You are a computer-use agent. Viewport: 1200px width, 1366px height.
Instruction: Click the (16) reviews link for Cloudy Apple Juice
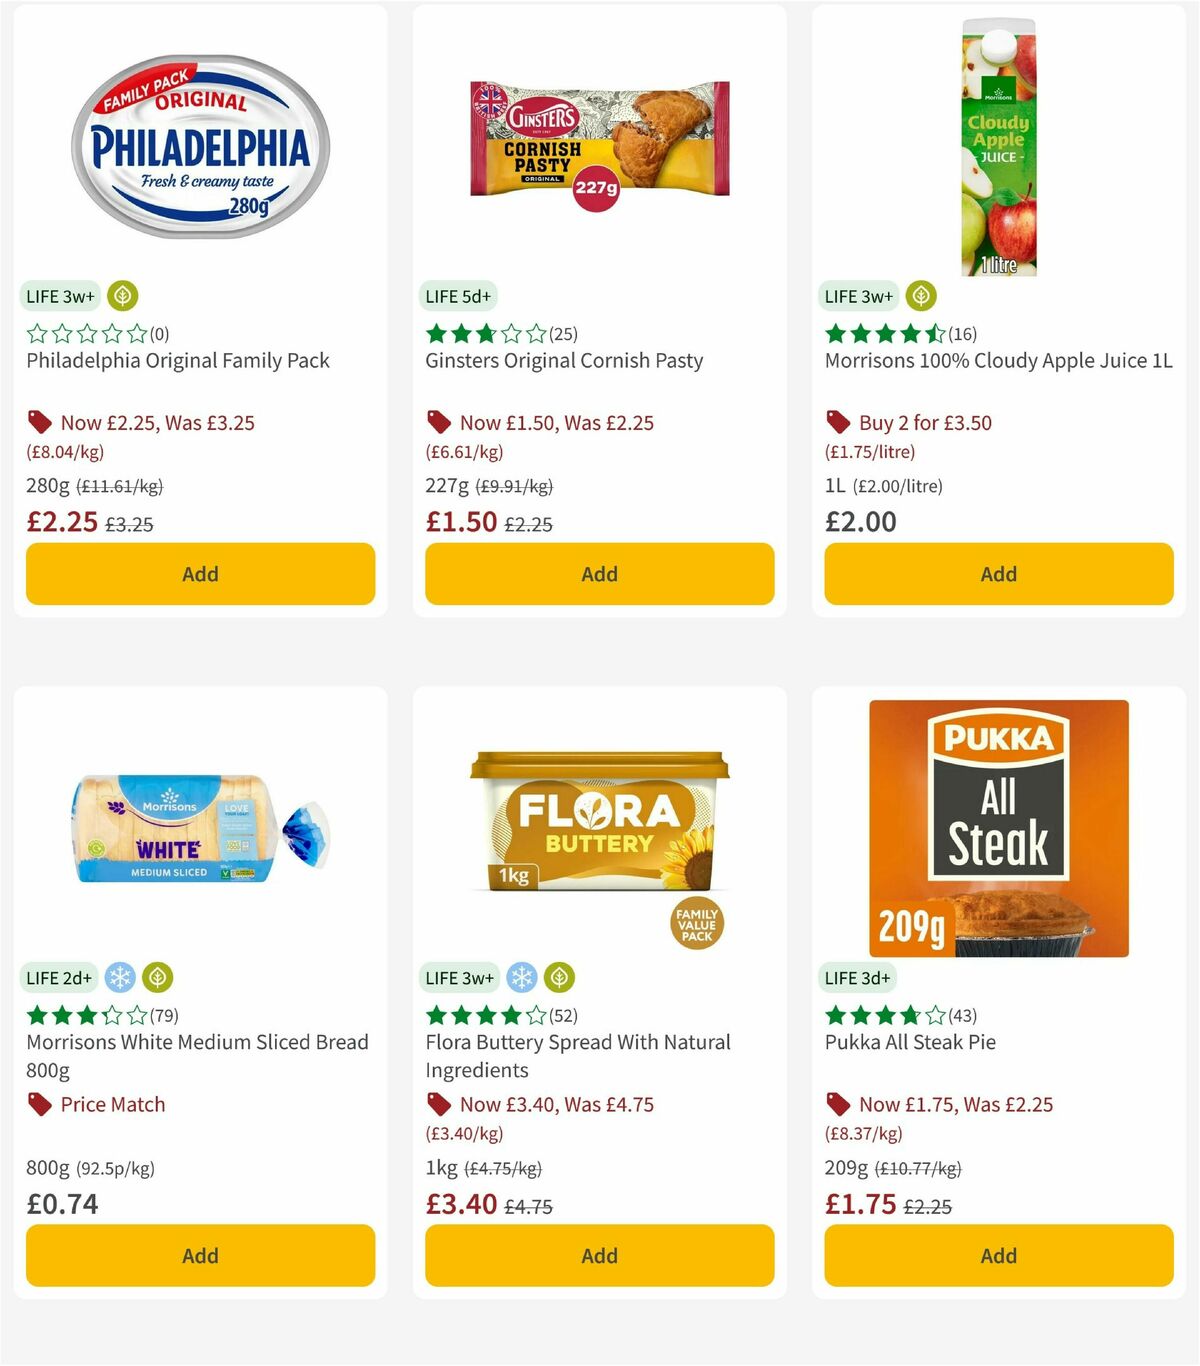pyautogui.click(x=961, y=333)
